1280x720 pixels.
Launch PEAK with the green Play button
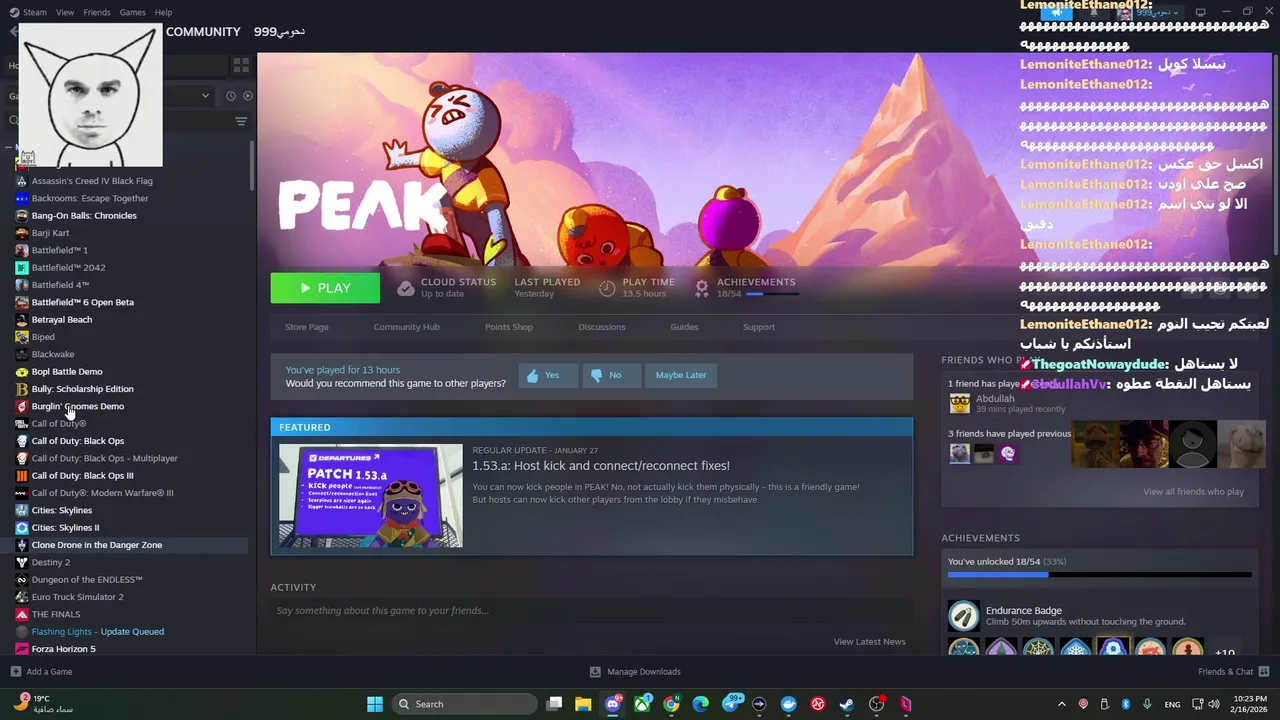pyautogui.click(x=325, y=288)
